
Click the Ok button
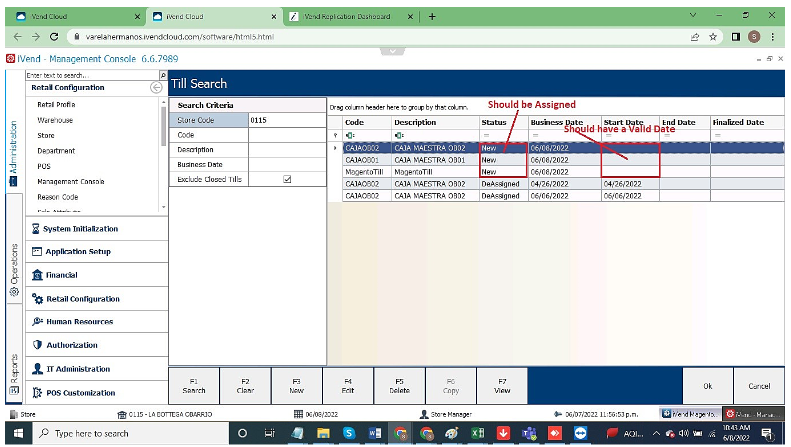coord(708,386)
